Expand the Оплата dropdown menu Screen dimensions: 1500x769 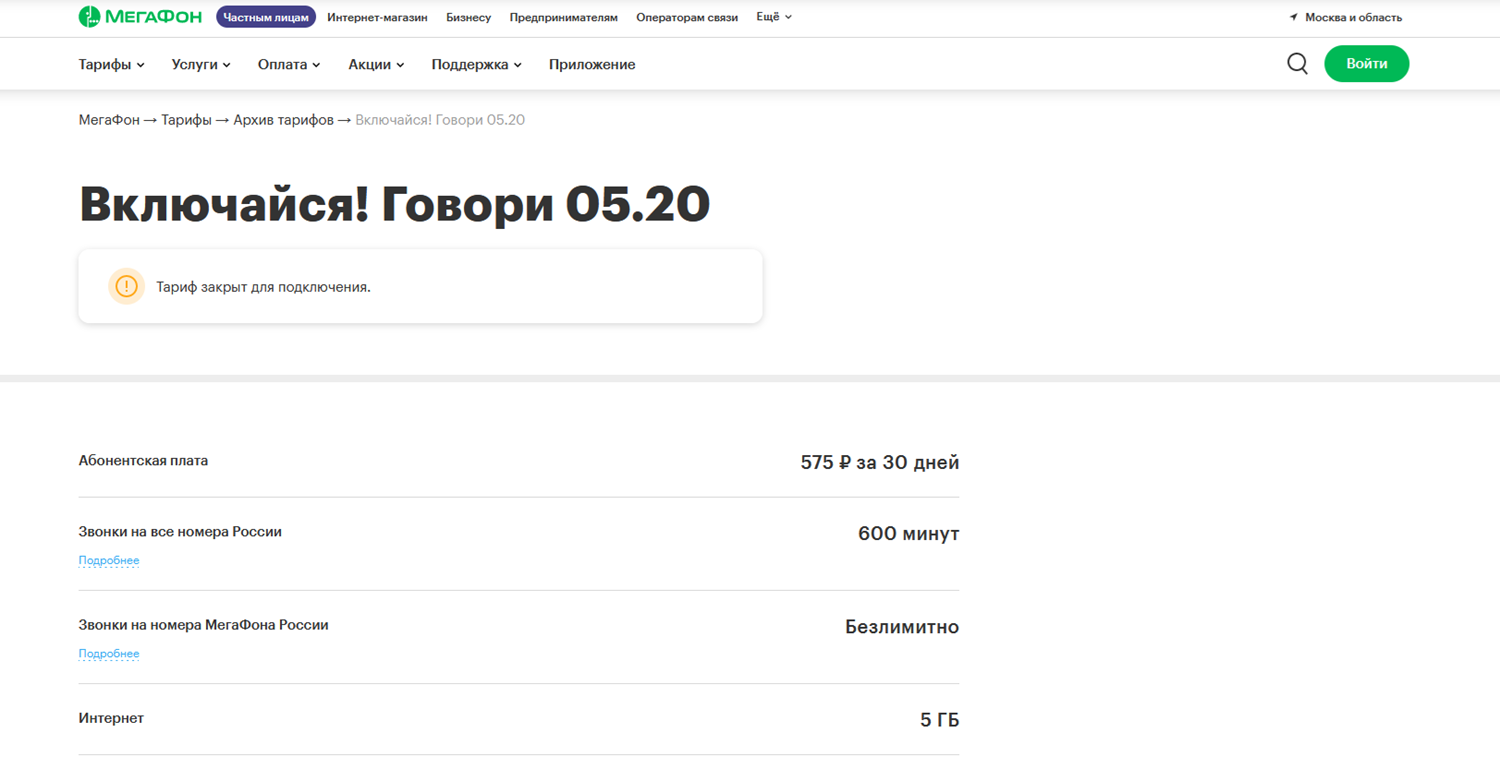coord(289,64)
